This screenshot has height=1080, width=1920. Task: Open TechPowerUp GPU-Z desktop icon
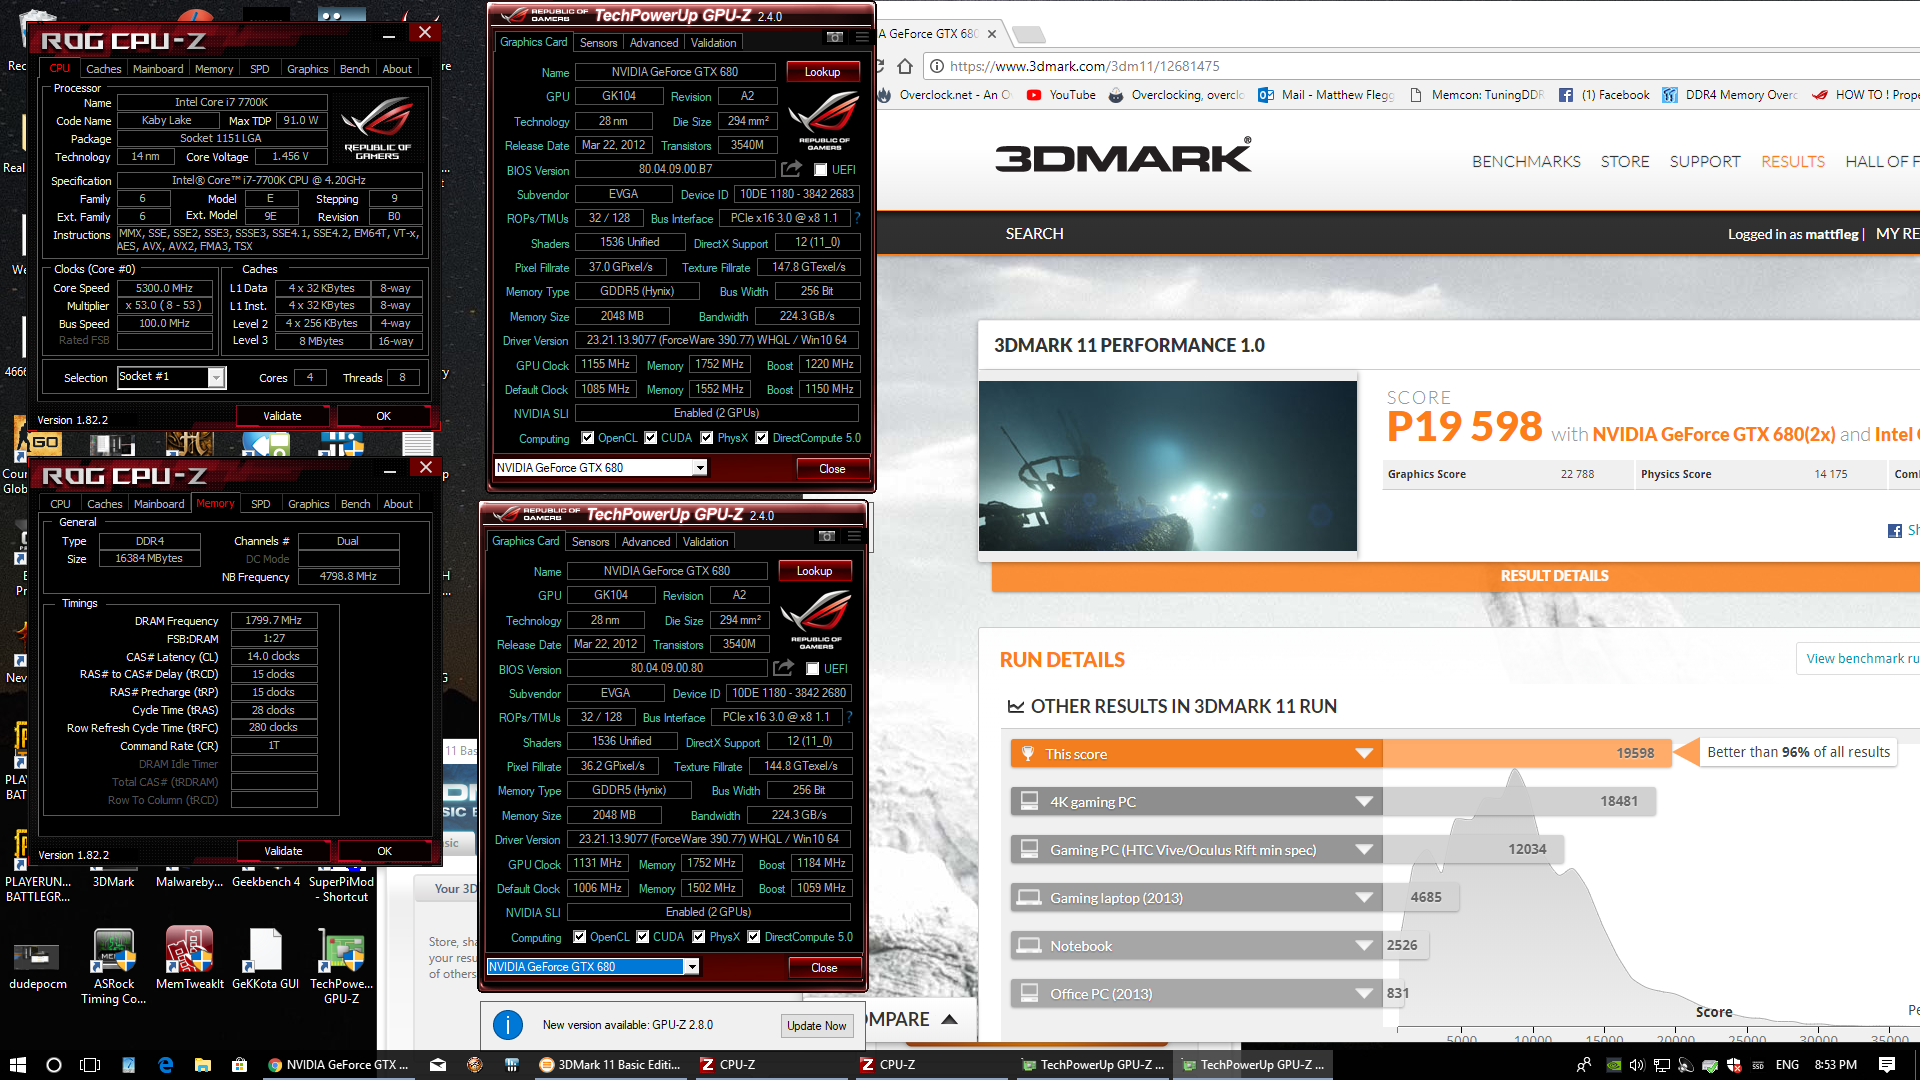pyautogui.click(x=341, y=965)
